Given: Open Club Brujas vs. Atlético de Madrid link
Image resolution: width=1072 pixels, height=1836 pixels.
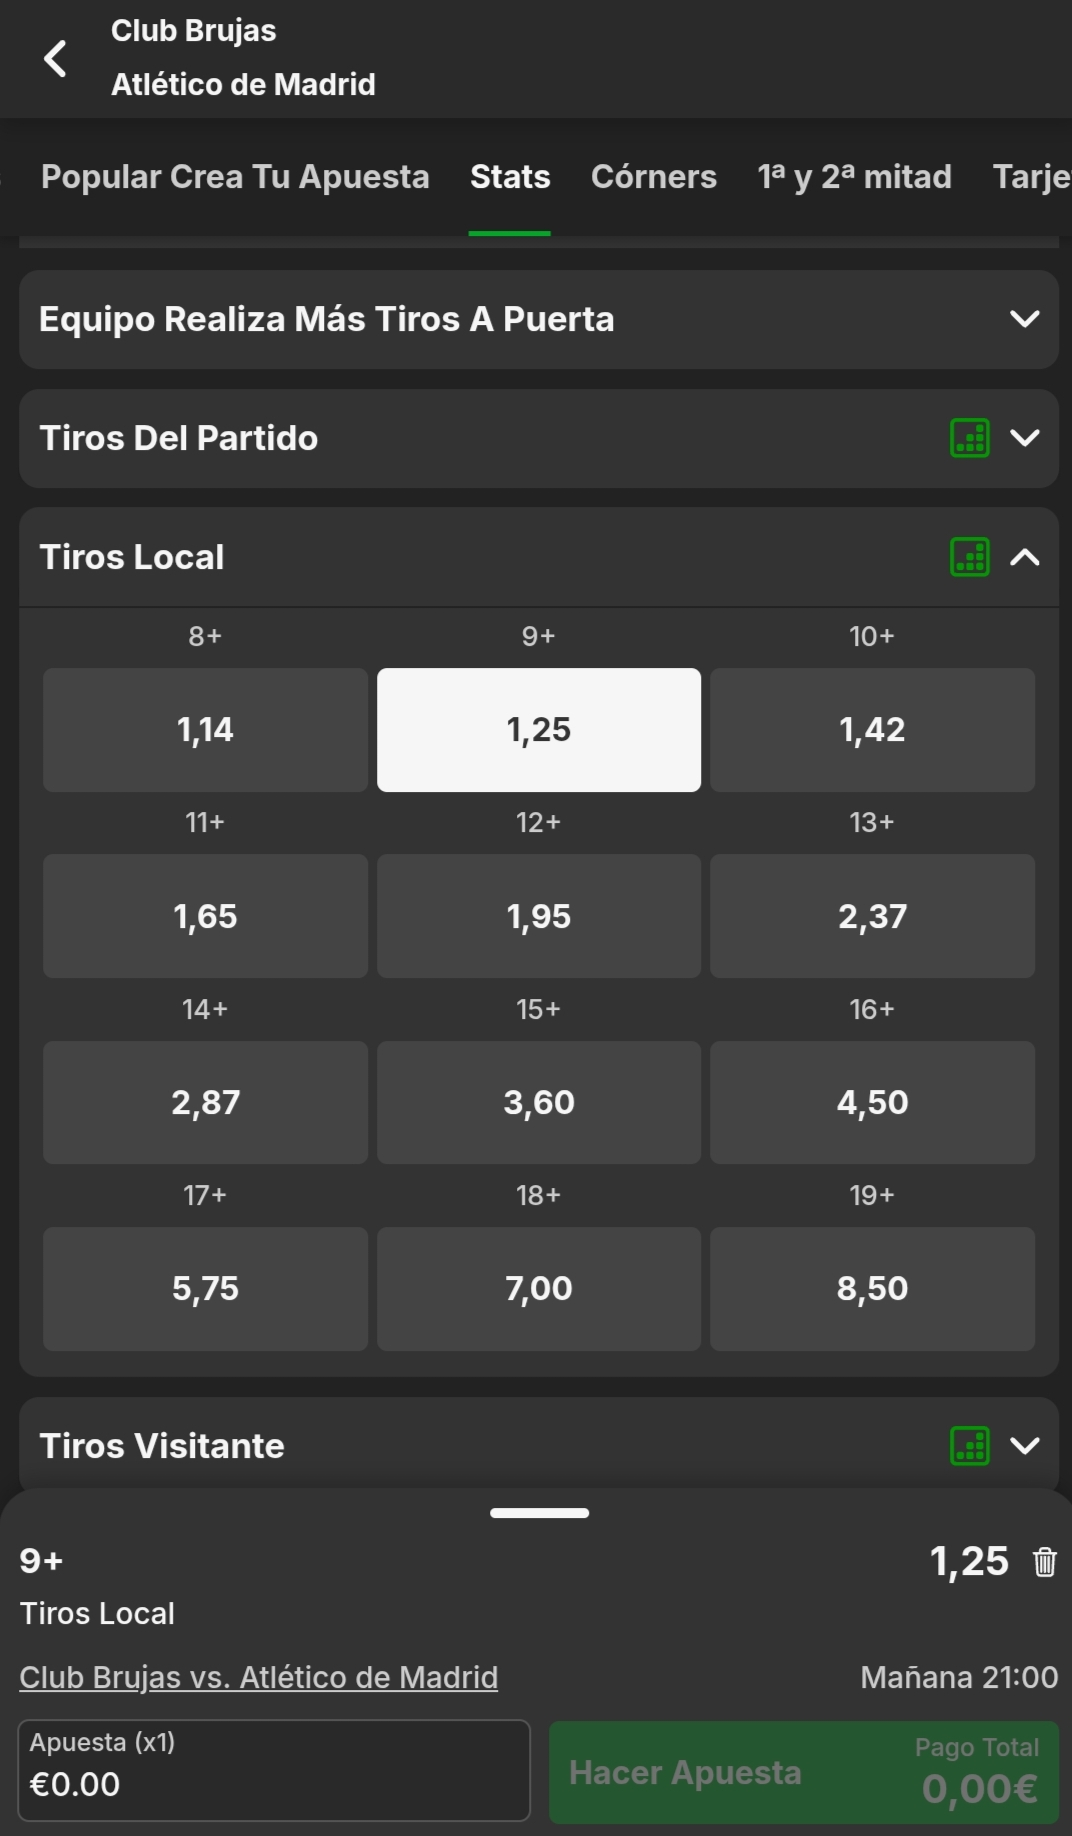Looking at the screenshot, I should click(x=258, y=1677).
